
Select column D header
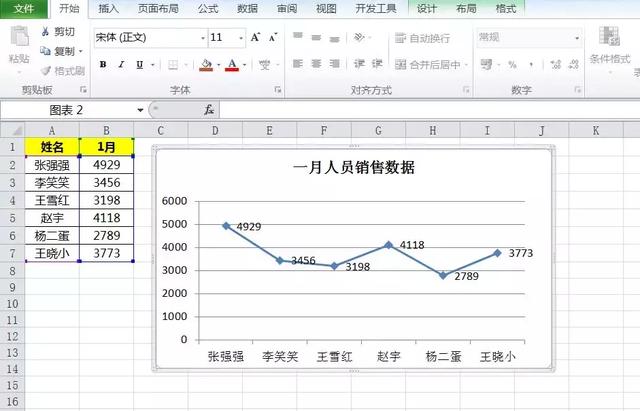215,130
